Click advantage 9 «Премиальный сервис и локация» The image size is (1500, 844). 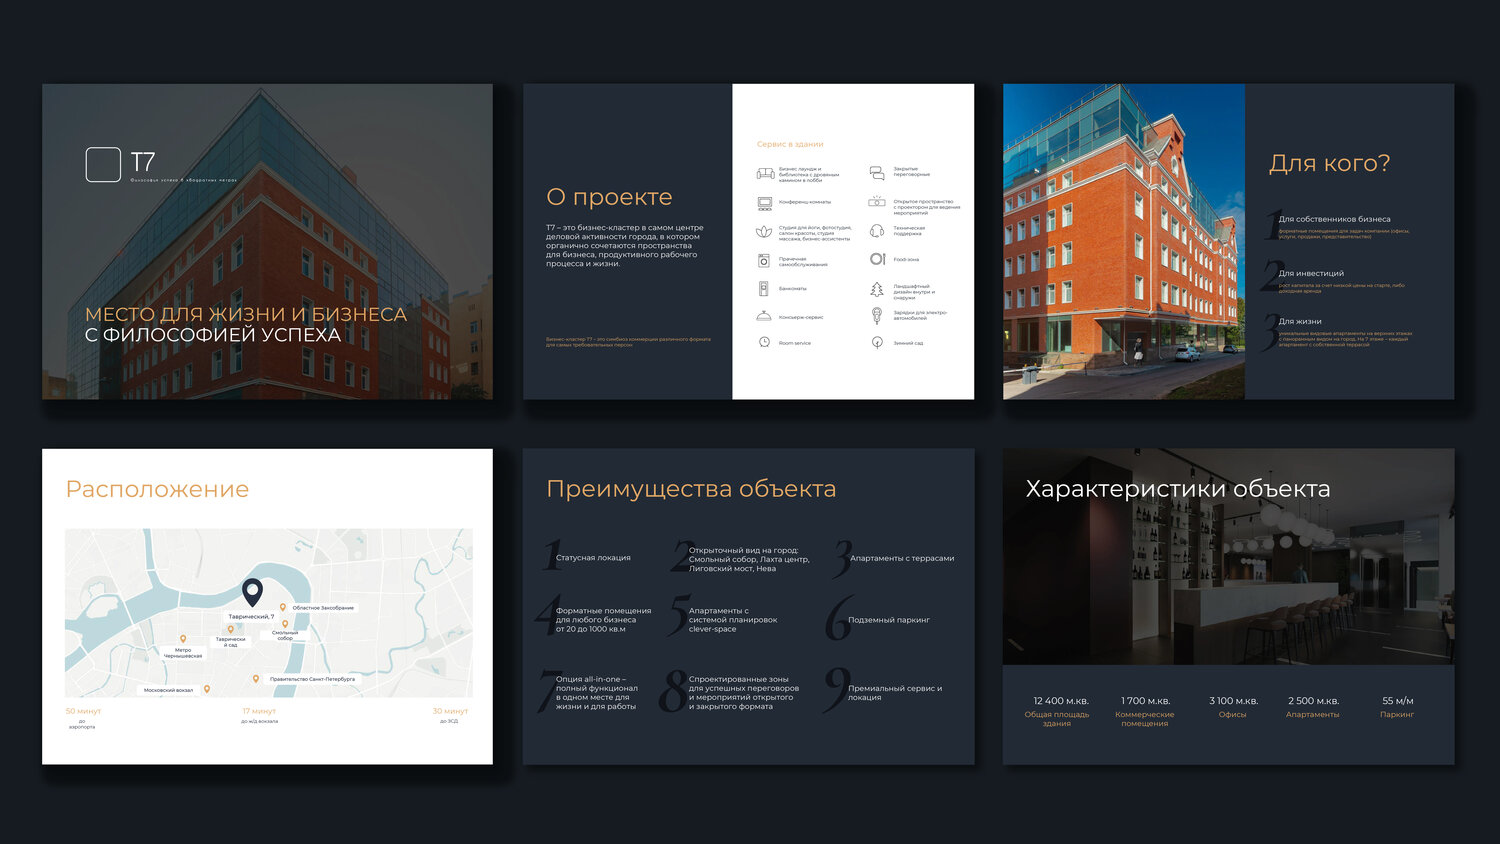pos(895,693)
